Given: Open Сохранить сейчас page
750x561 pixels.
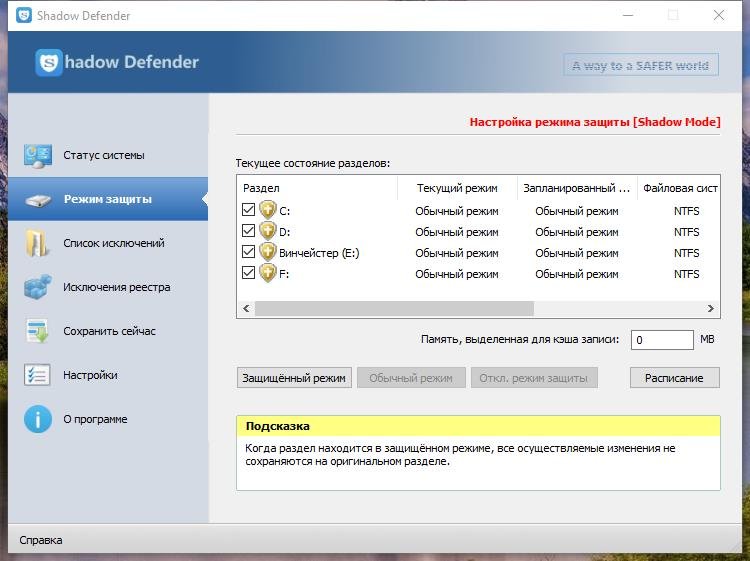Looking at the screenshot, I should tap(110, 331).
